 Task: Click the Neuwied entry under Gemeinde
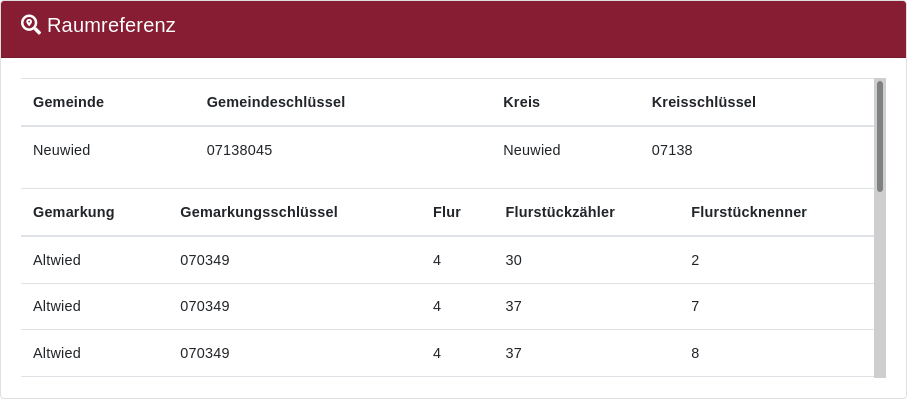coord(61,150)
